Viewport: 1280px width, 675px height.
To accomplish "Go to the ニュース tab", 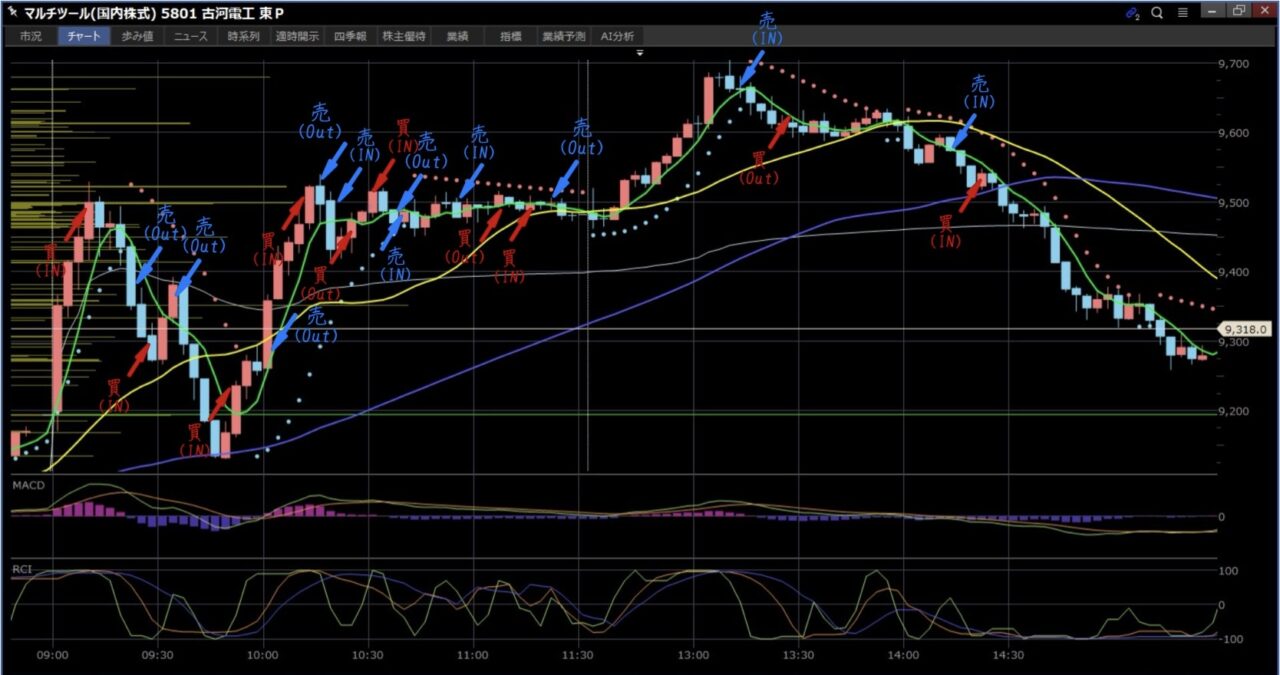I will [190, 36].
